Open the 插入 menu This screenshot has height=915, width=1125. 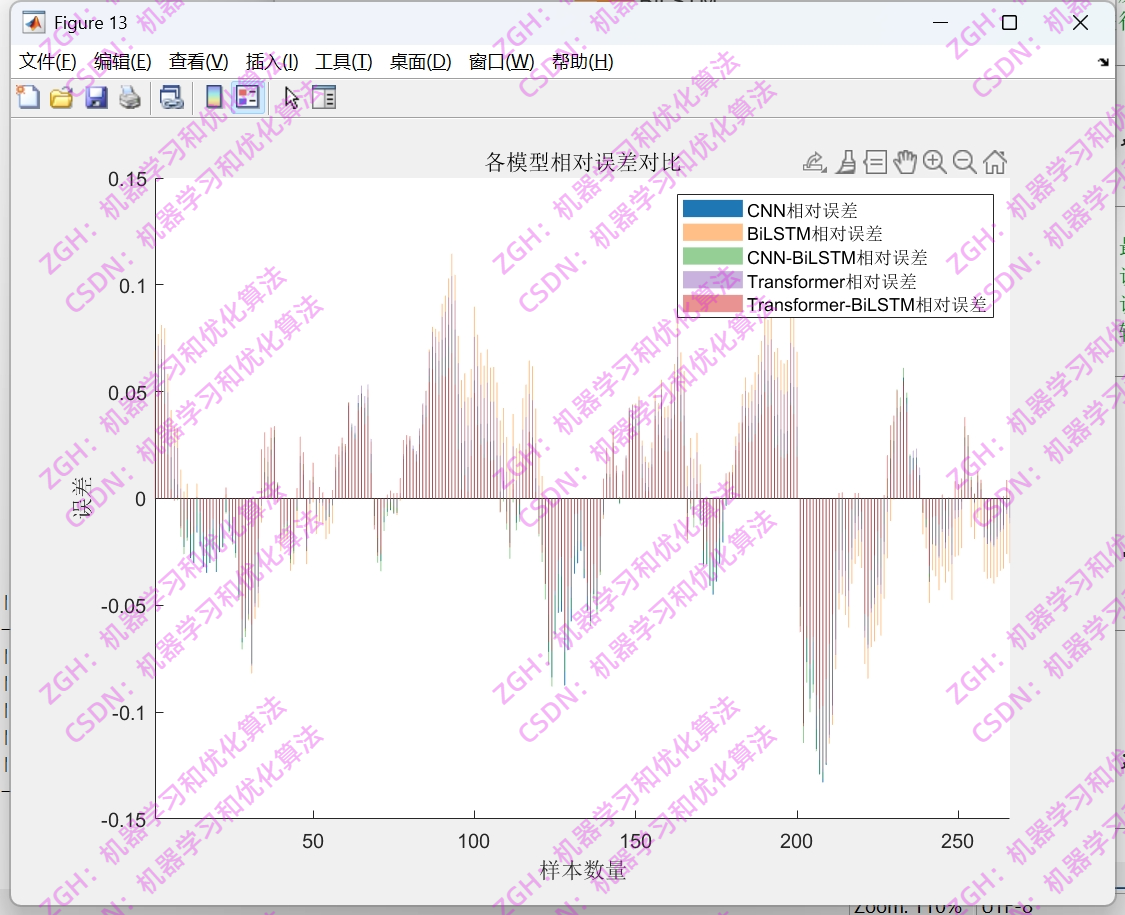pyautogui.click(x=271, y=61)
